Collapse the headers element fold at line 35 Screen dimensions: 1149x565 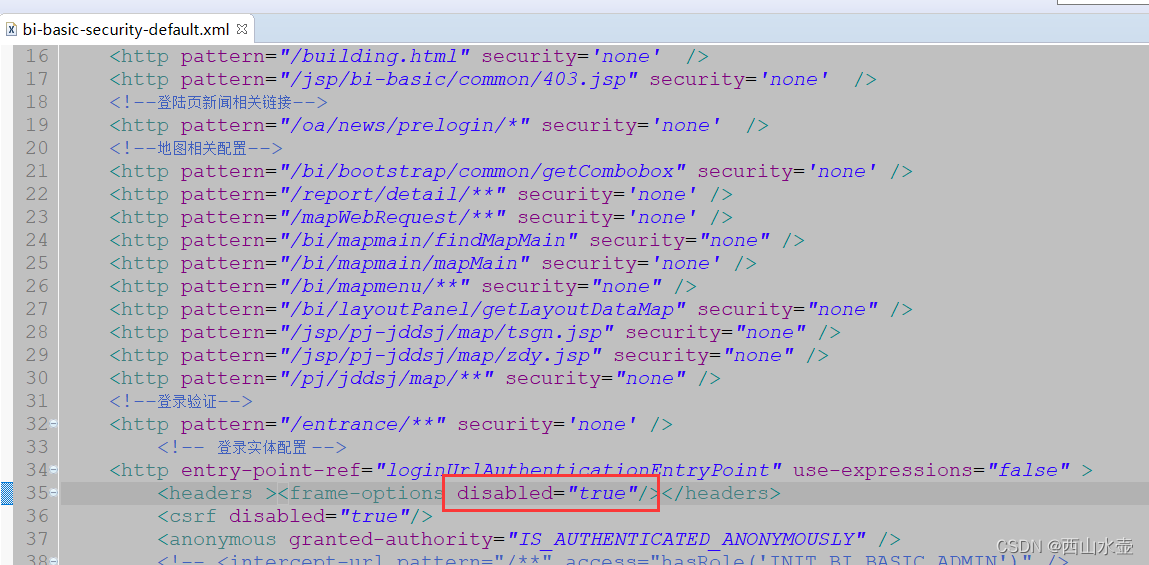click(54, 493)
